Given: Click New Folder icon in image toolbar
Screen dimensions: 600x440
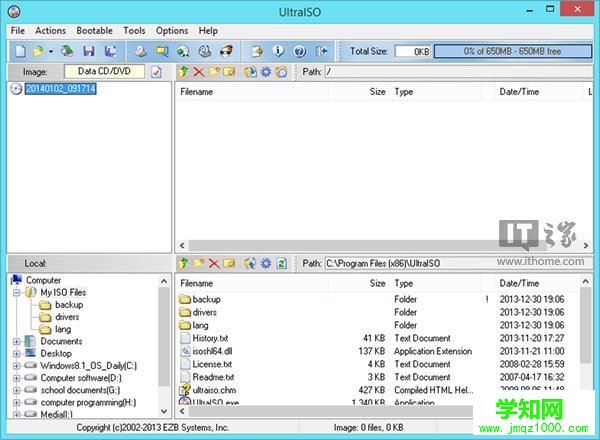Looking at the screenshot, I should 214,72.
